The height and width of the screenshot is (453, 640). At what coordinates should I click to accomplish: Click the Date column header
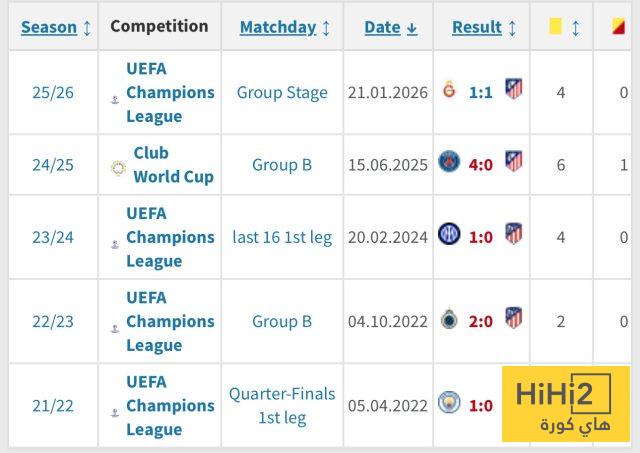pyautogui.click(x=382, y=27)
